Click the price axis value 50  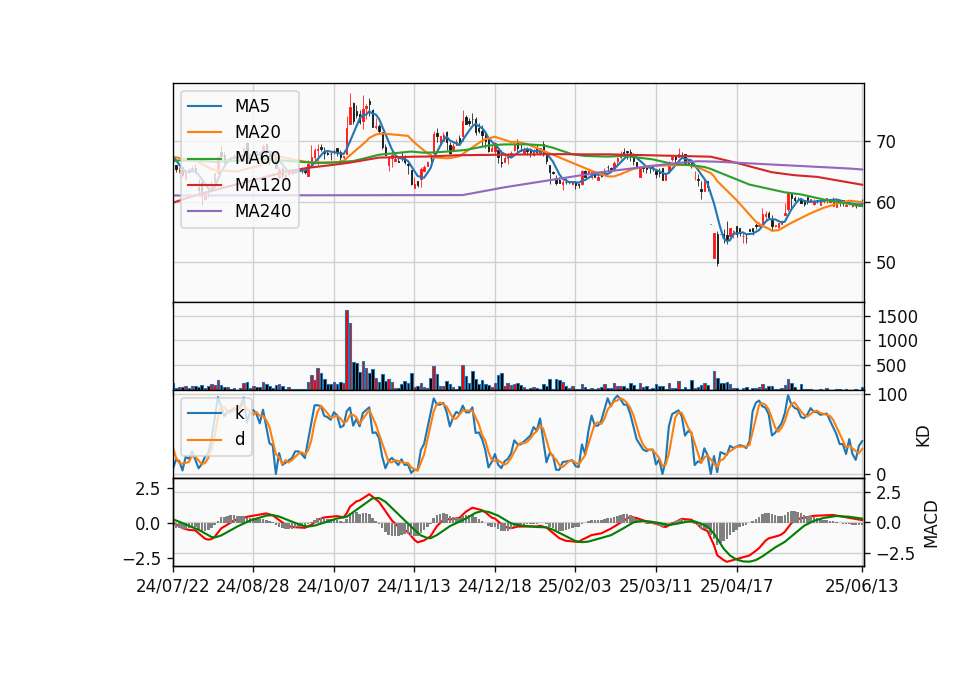[886, 263]
